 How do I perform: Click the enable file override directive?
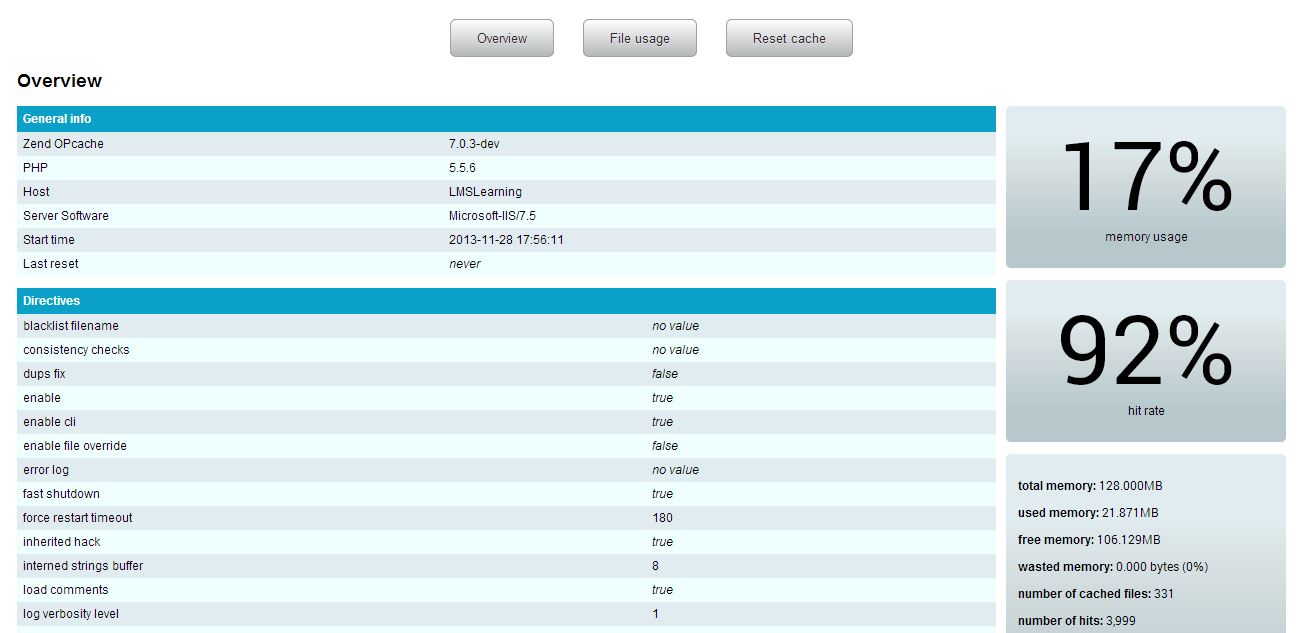coord(75,446)
